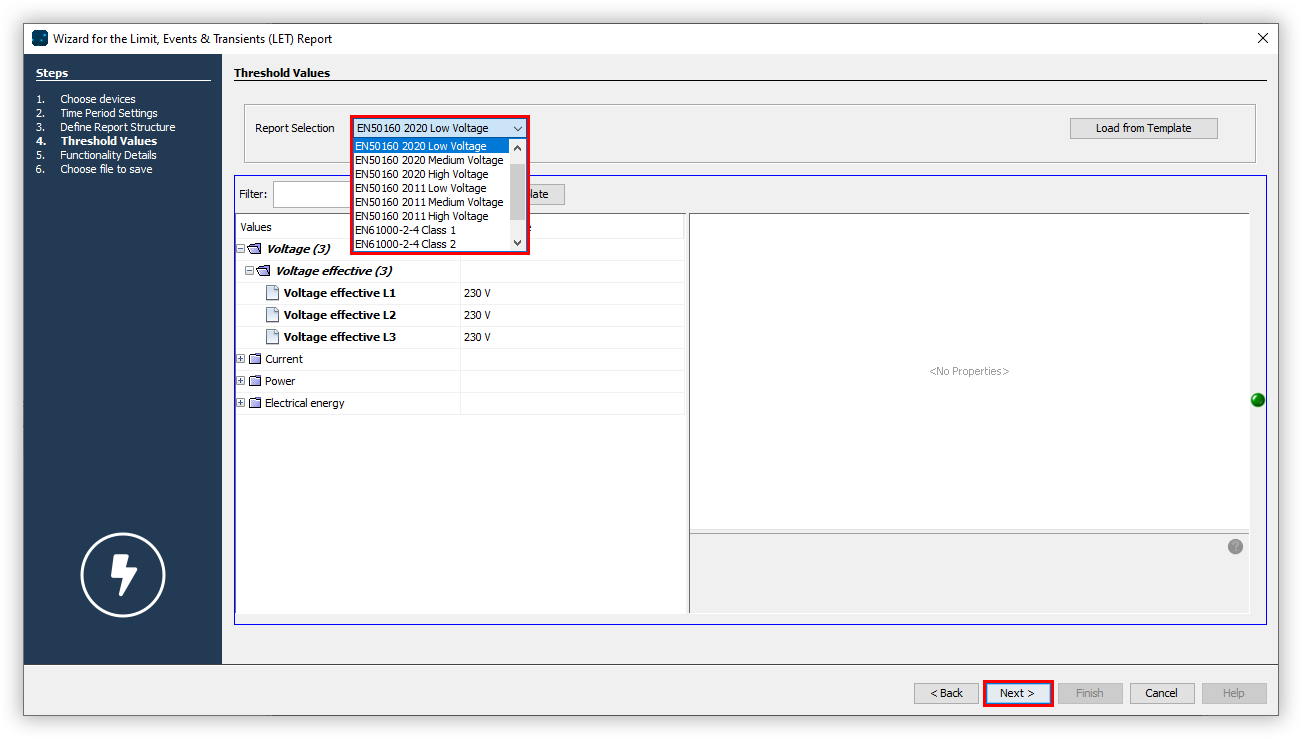Click the Electrical energy folder icon

click(255, 403)
